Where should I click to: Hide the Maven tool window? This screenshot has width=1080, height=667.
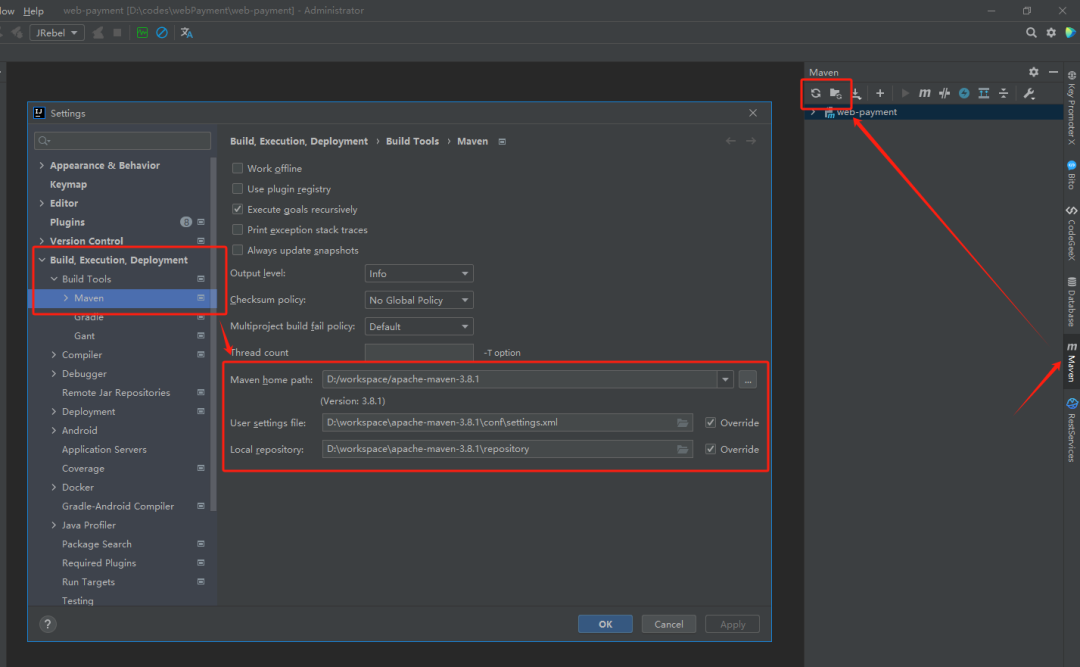[x=1053, y=72]
